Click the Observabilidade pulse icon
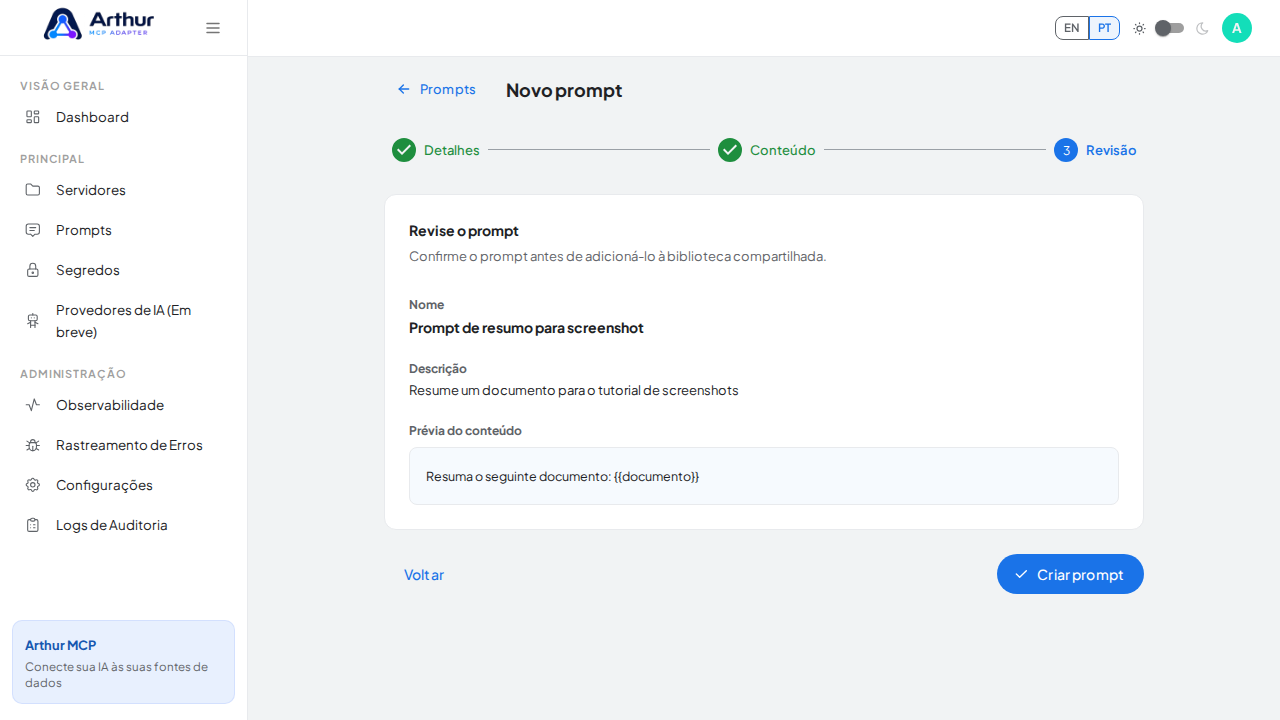The image size is (1280, 720). pyautogui.click(x=33, y=405)
